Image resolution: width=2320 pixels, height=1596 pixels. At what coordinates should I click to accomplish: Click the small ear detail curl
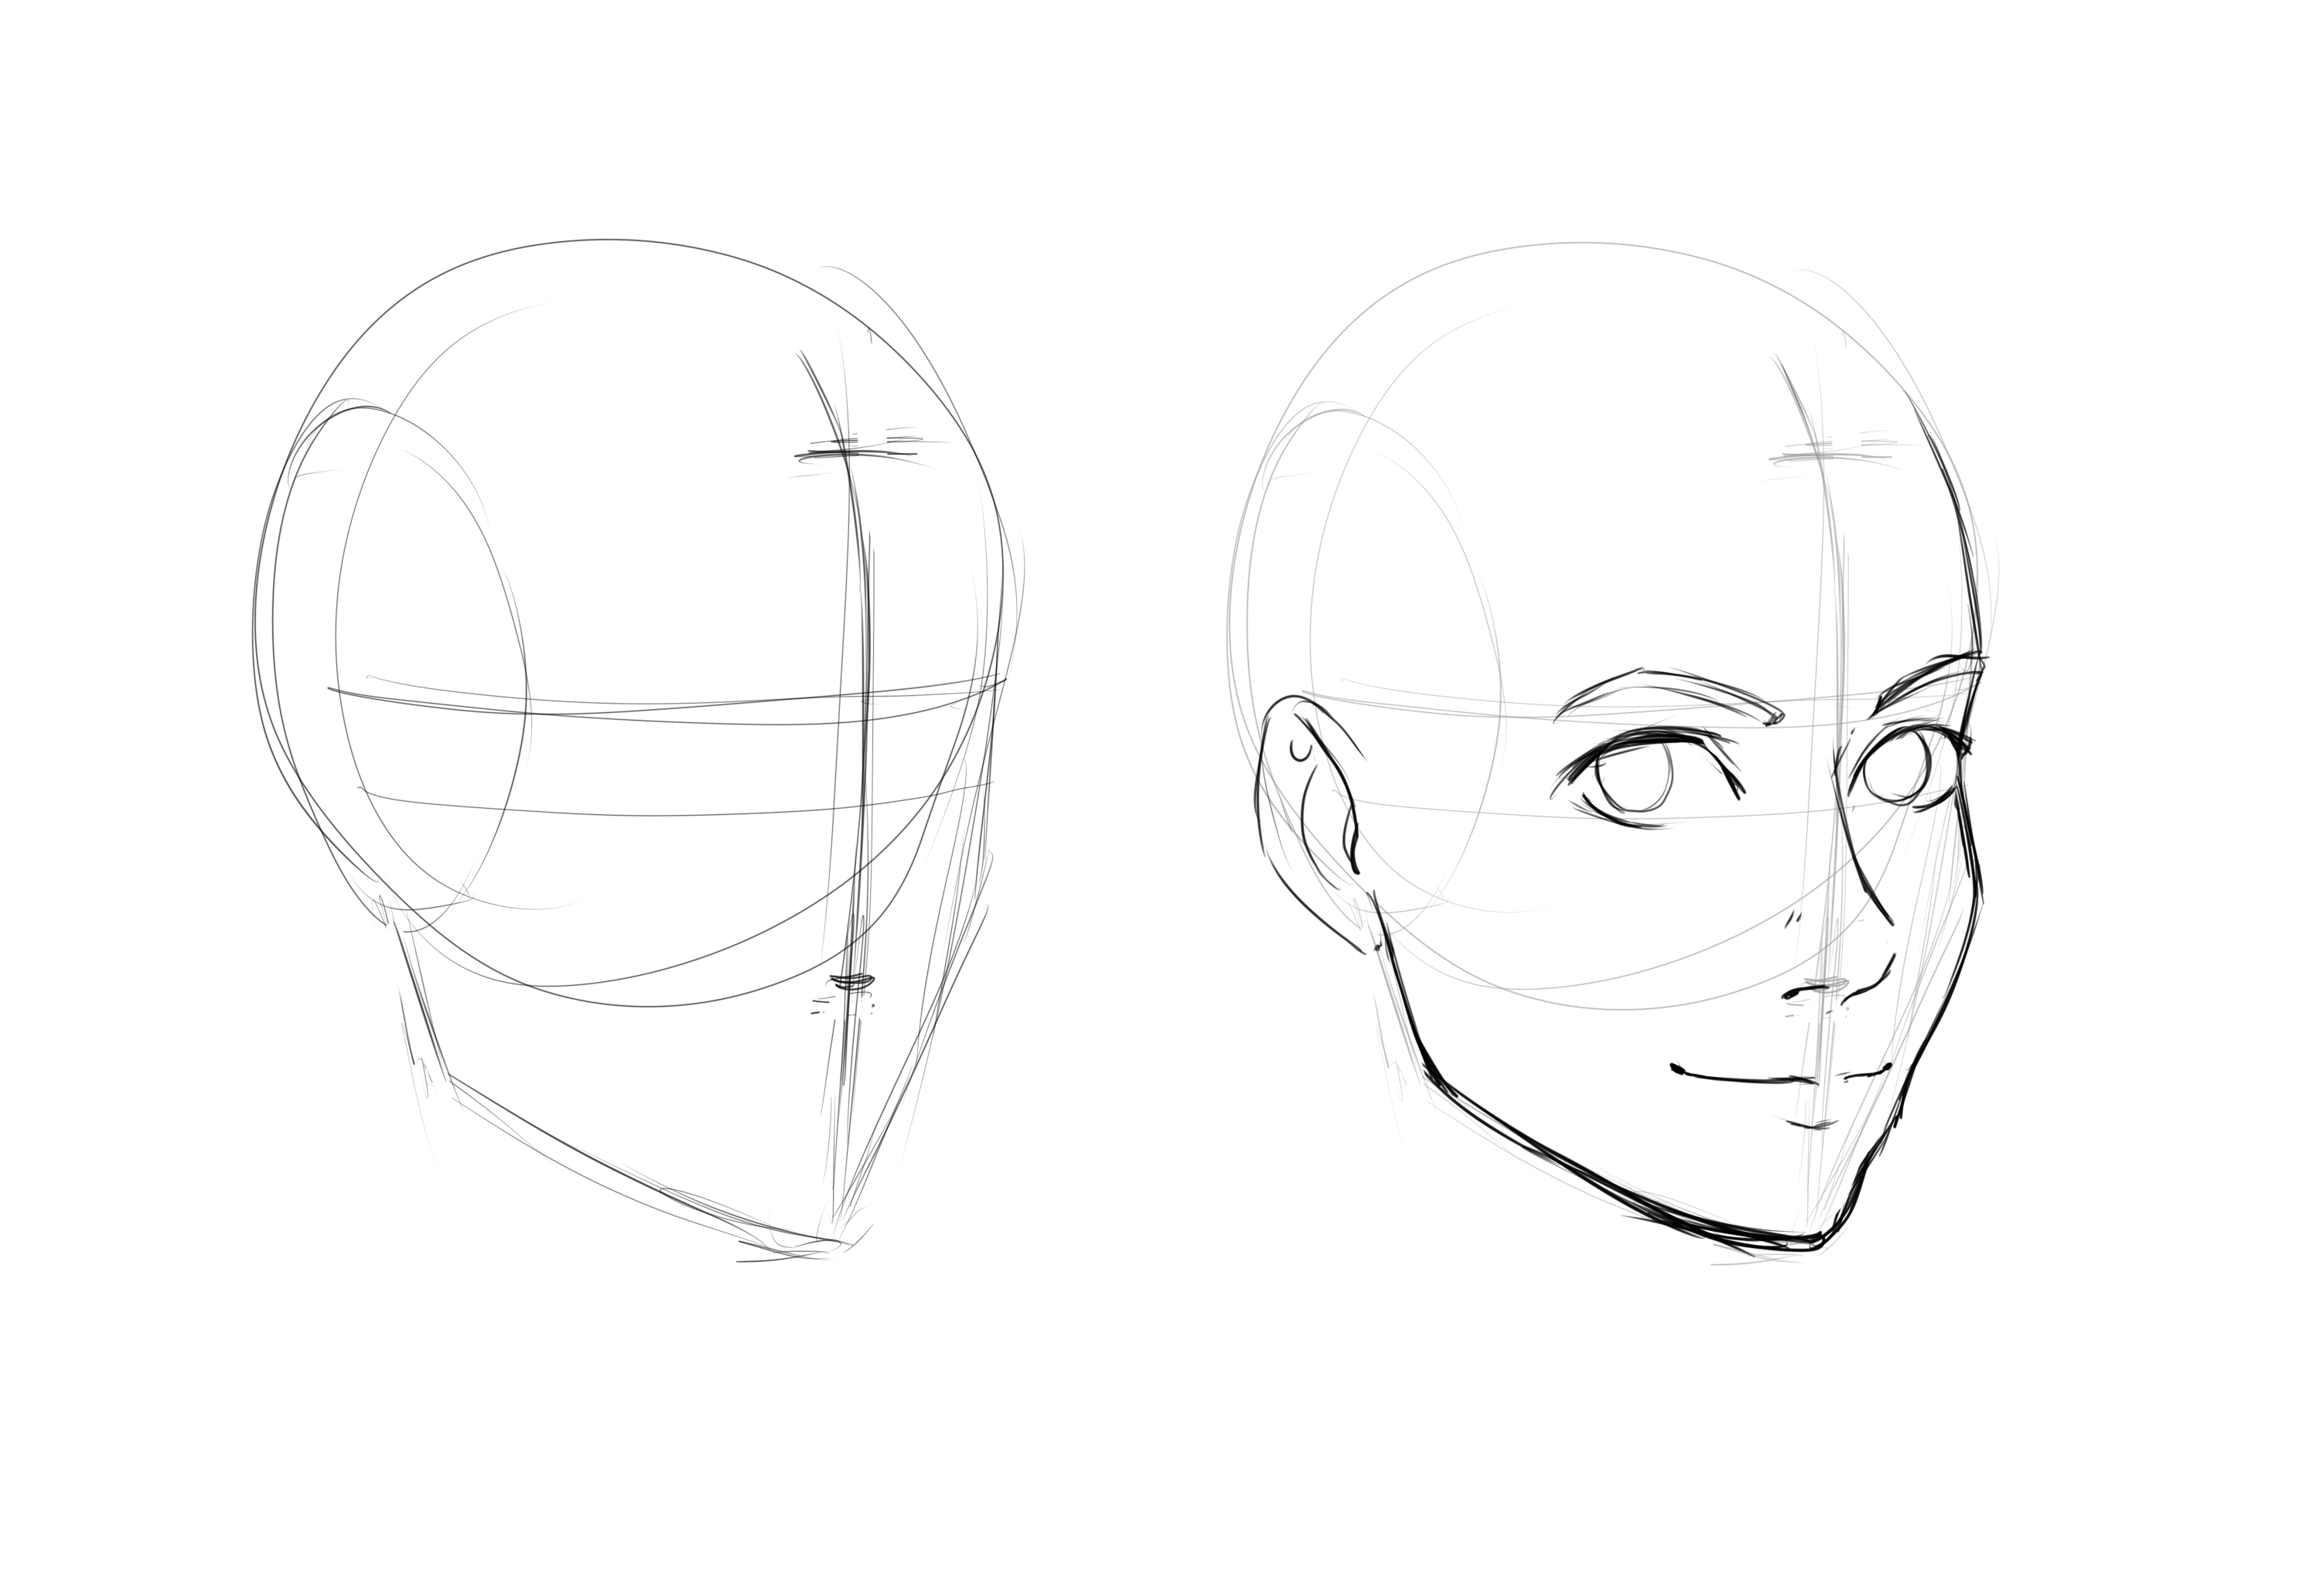(x=1300, y=750)
